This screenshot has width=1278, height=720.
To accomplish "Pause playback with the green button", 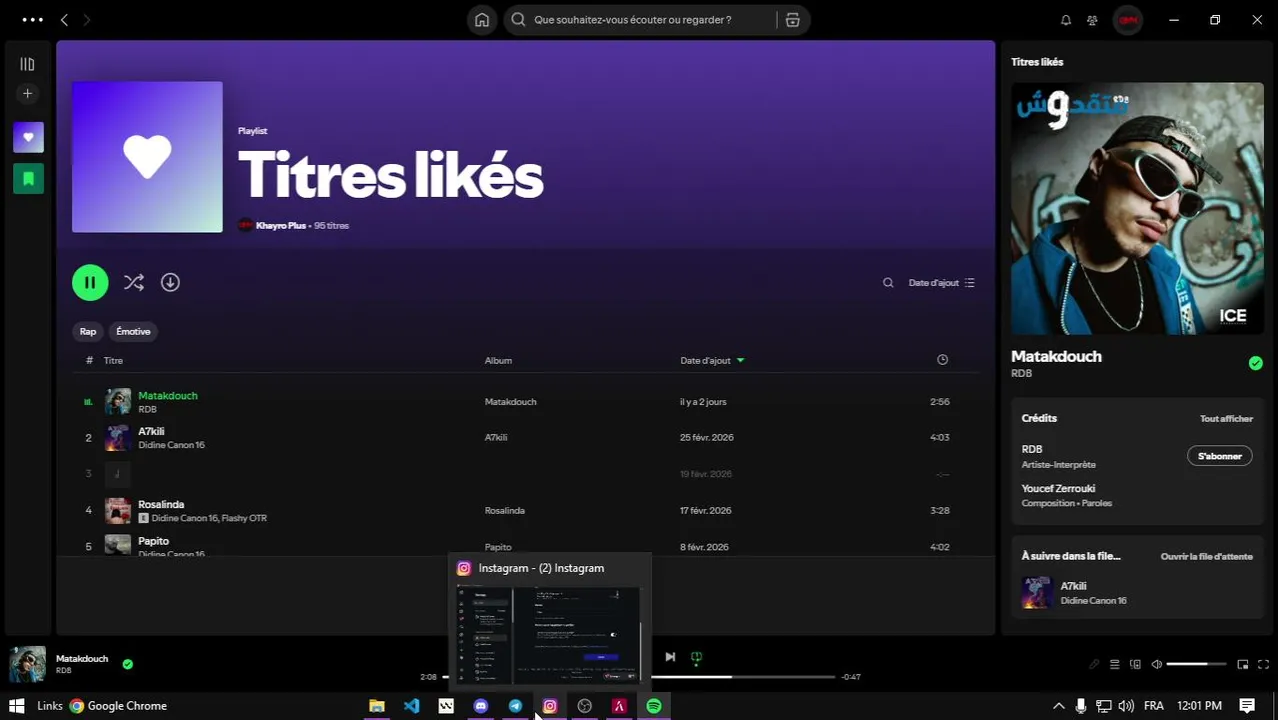I will pyautogui.click(x=90, y=283).
